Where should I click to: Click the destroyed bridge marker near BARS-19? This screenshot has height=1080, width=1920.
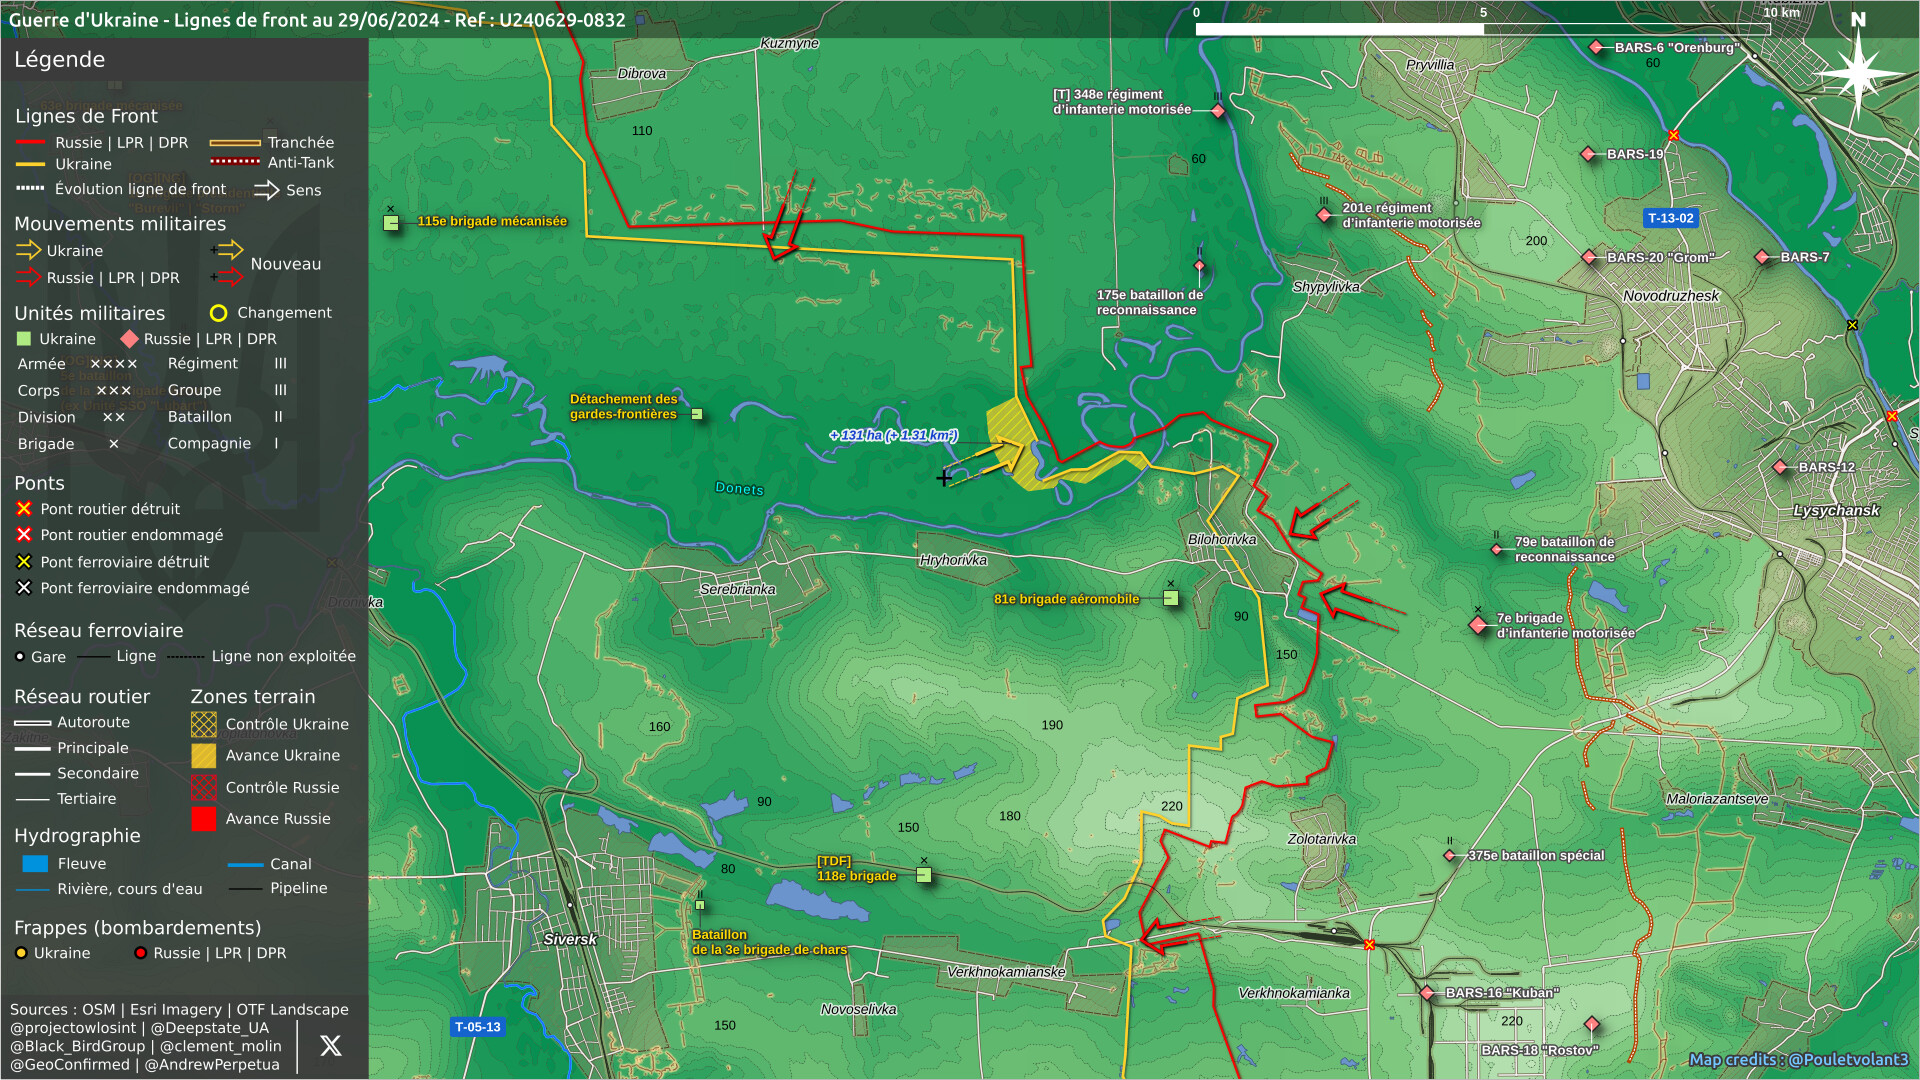coord(1673,135)
